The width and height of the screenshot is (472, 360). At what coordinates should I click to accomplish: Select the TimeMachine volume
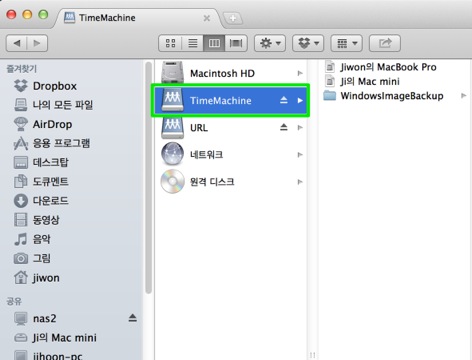(231, 100)
